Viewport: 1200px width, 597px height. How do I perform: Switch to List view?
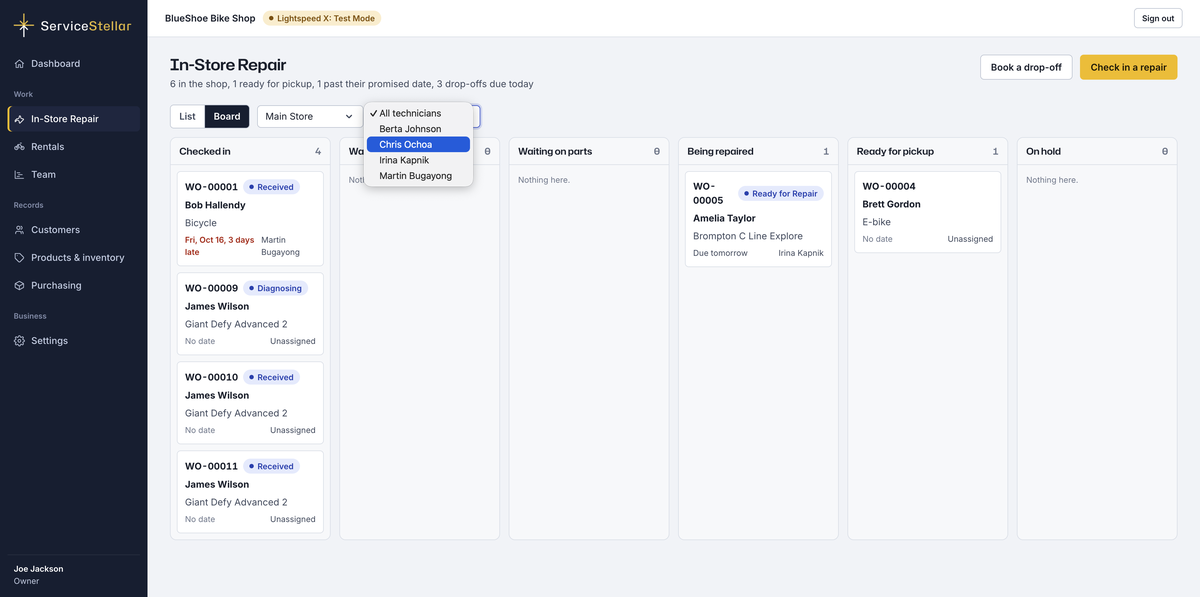187,117
